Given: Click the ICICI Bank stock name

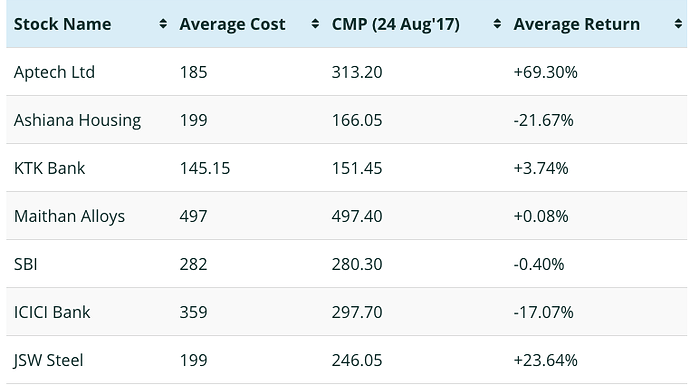Looking at the screenshot, I should [52, 312].
